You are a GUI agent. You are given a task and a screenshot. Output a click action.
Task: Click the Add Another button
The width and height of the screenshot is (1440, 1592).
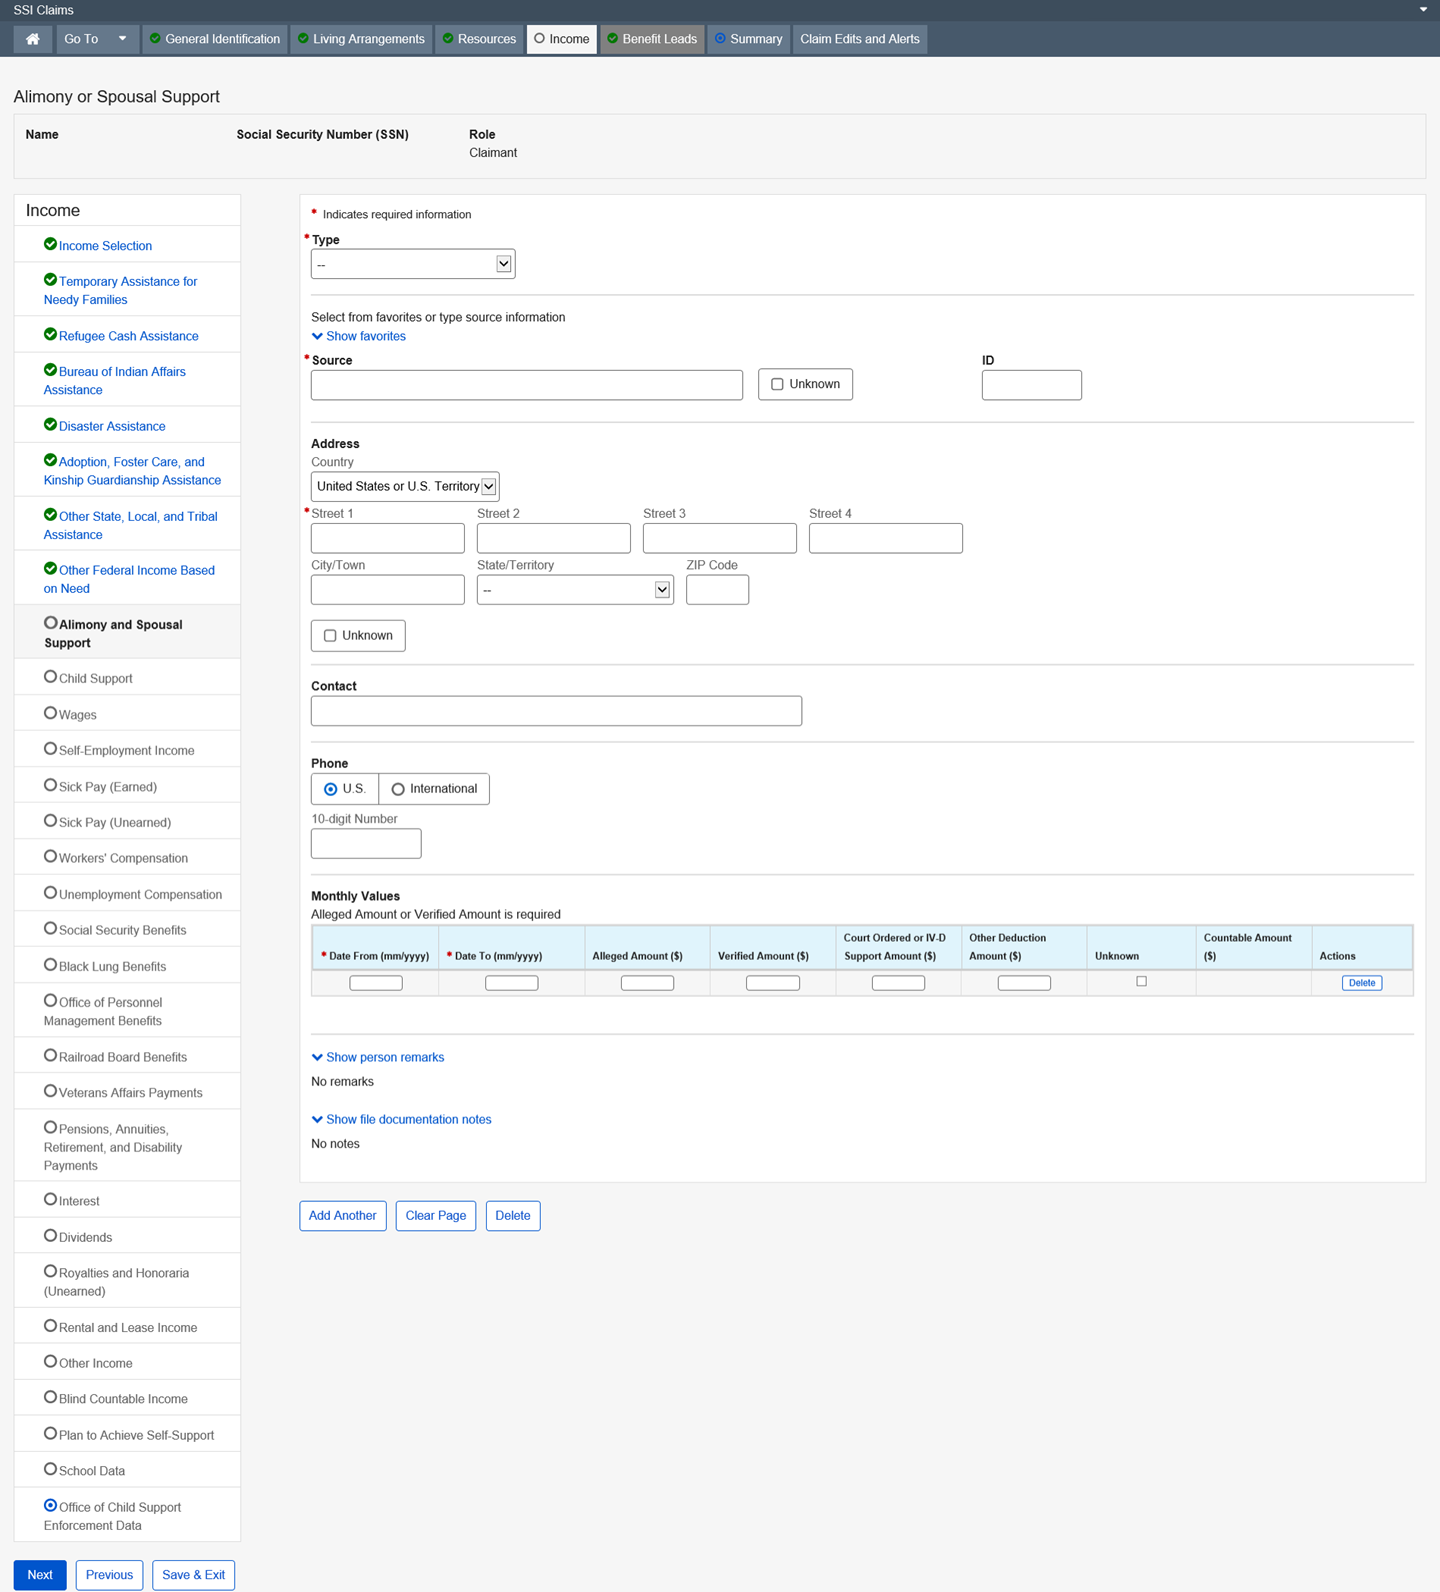click(x=342, y=1216)
